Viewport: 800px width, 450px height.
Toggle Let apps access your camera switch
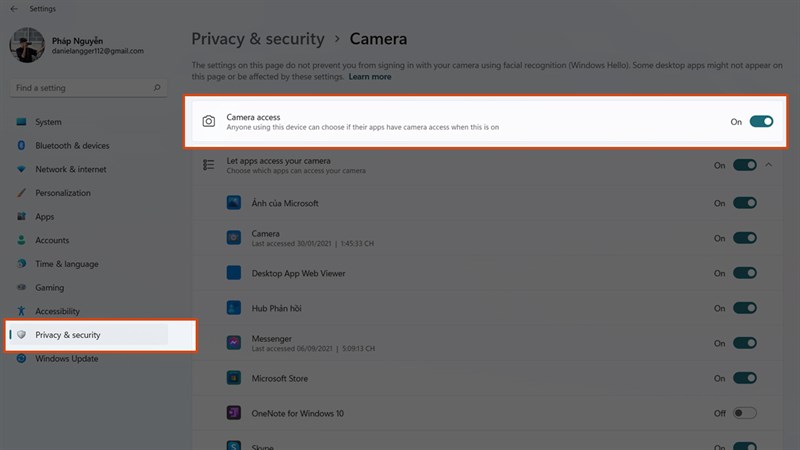point(744,165)
